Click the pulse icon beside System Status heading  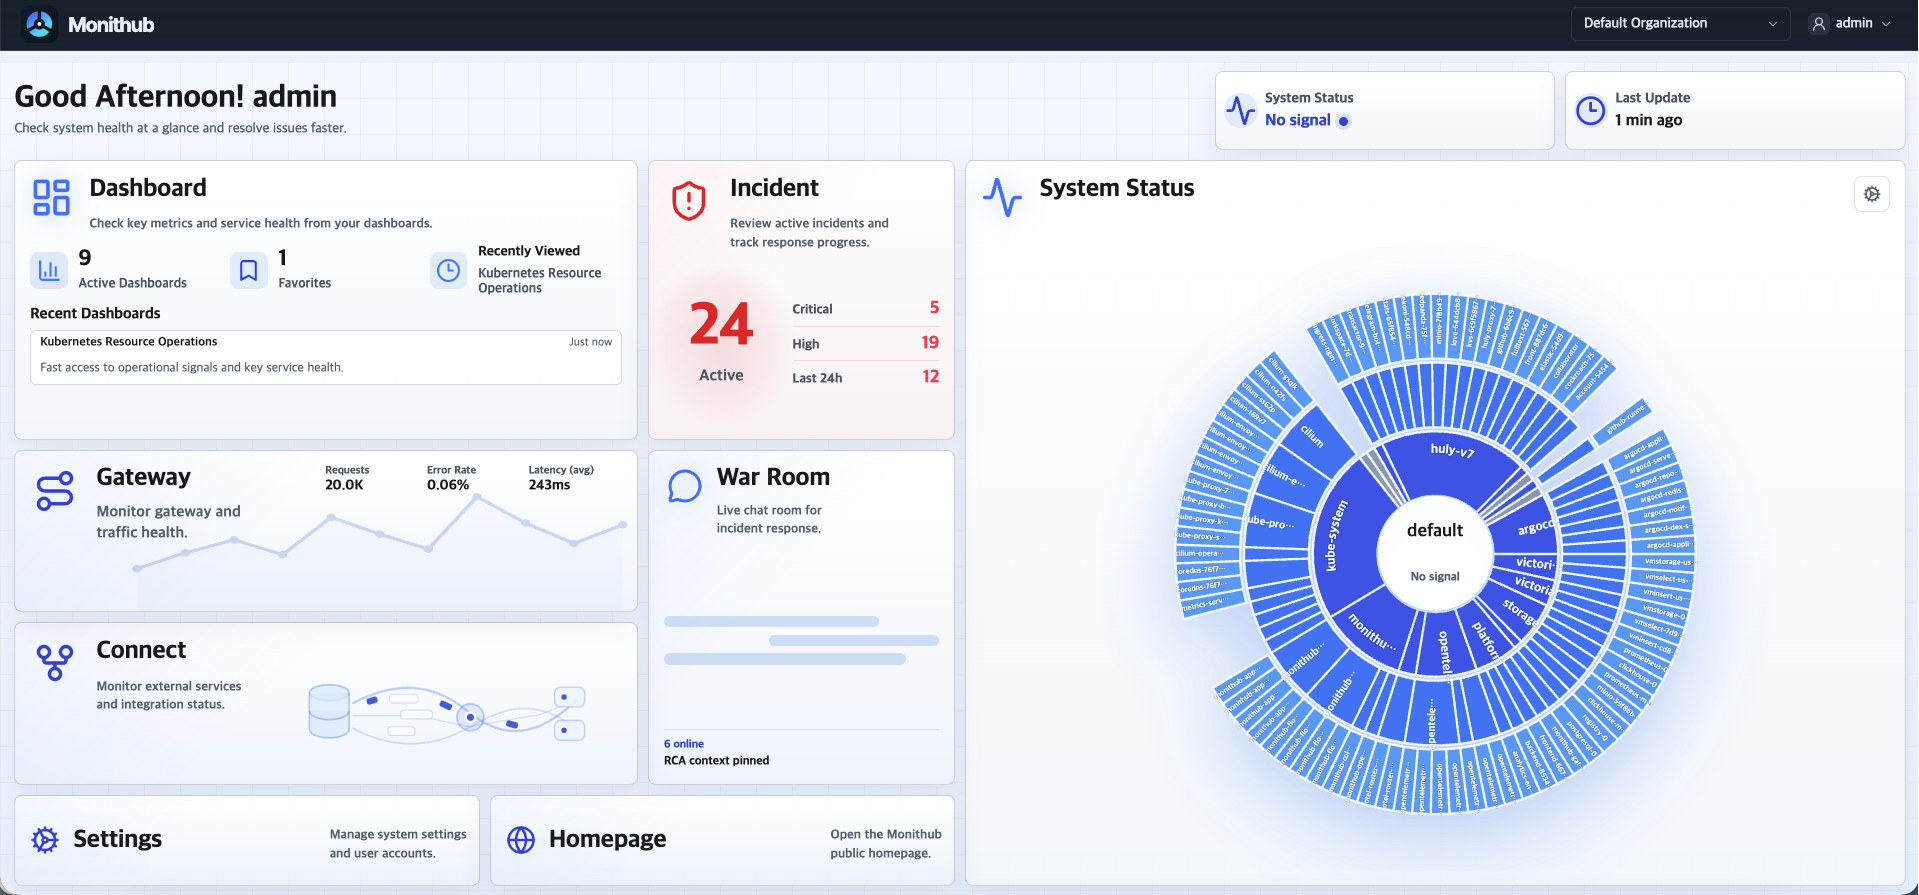coord(1002,197)
